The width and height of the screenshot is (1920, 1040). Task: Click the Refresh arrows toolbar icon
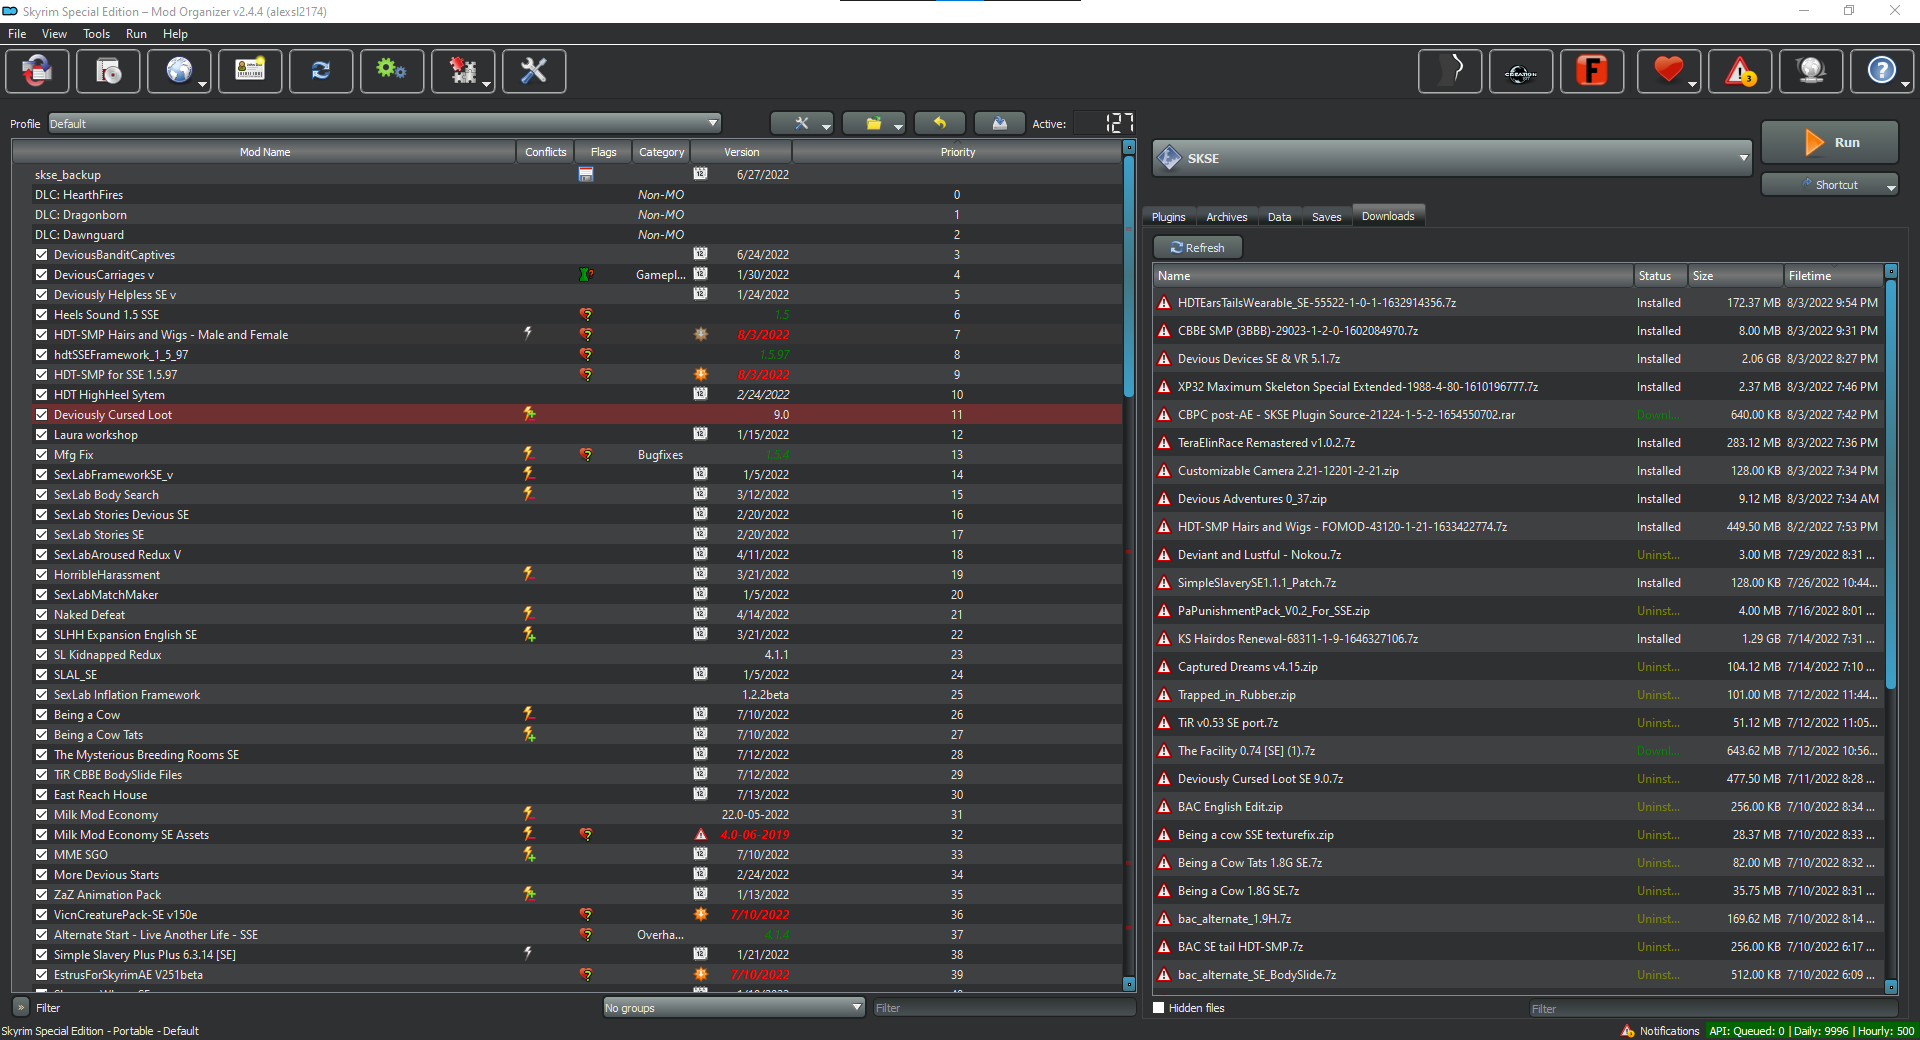[x=321, y=71]
